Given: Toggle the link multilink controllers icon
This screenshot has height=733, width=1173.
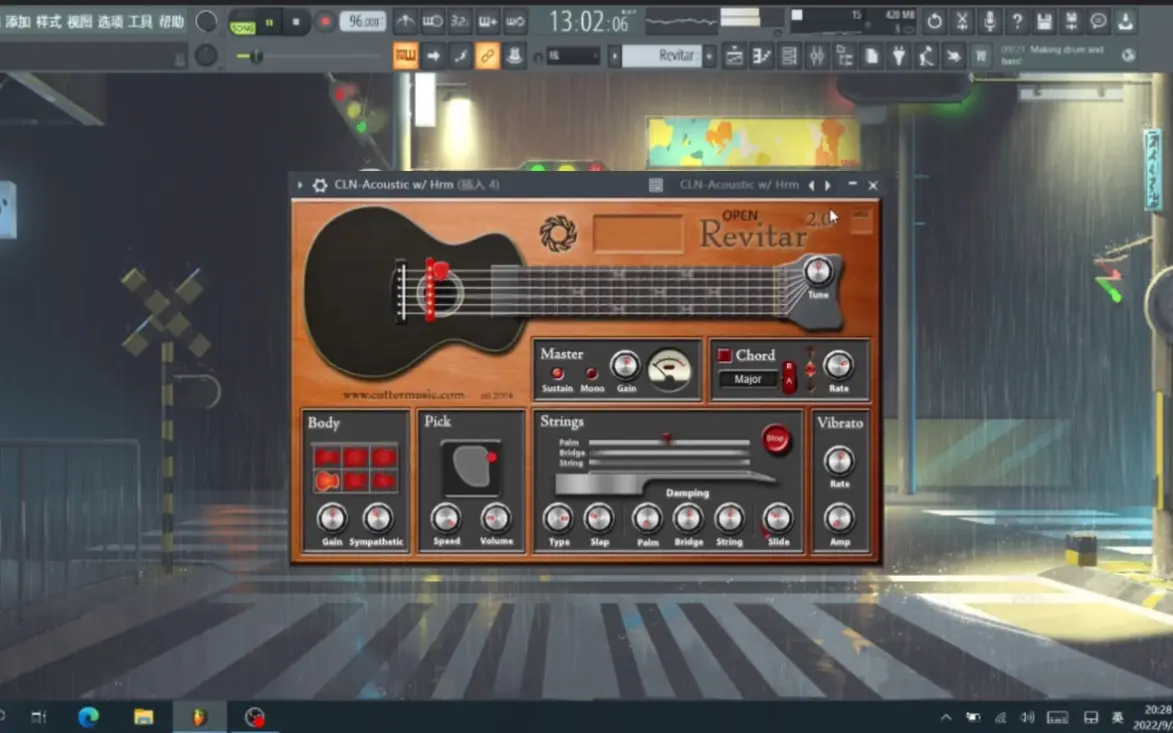Looking at the screenshot, I should click(x=487, y=55).
